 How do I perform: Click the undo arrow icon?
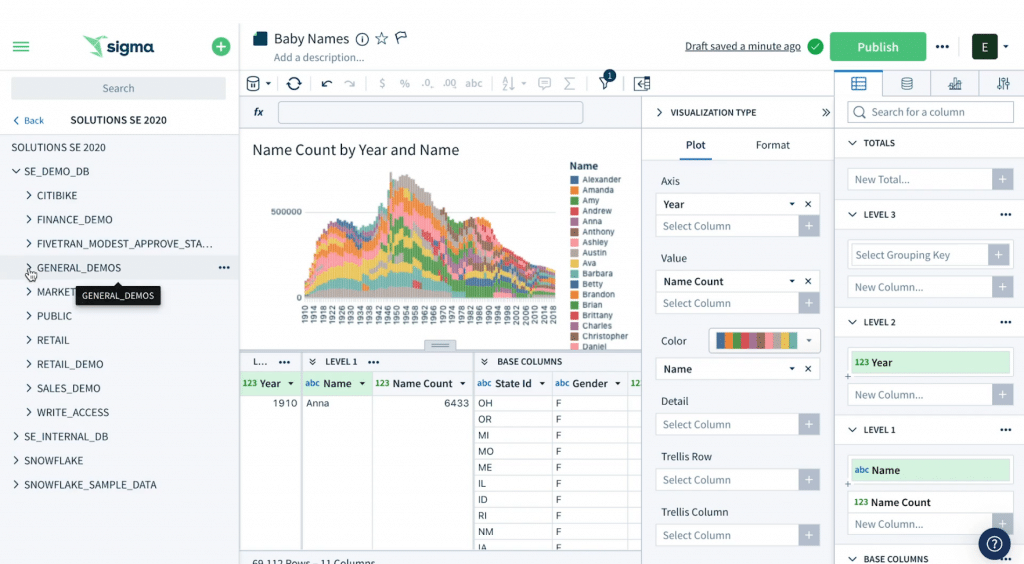[327, 84]
